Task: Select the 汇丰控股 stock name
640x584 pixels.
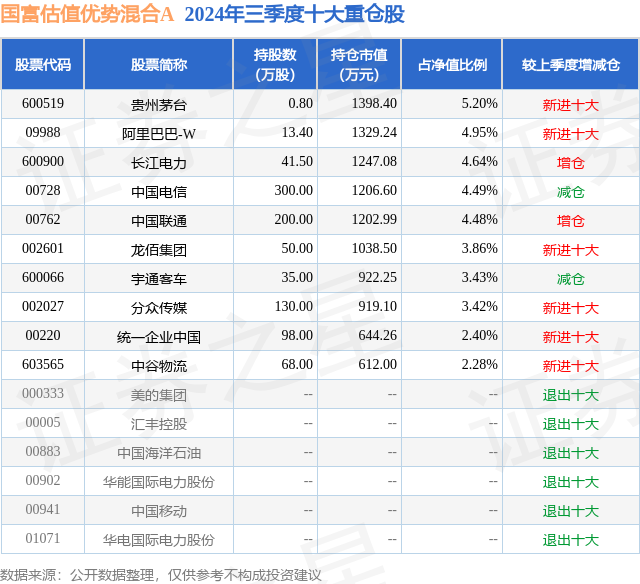Action: (x=159, y=424)
